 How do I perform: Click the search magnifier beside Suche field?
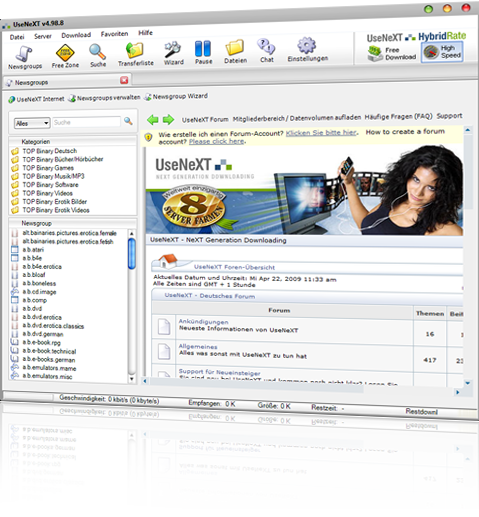[x=128, y=121]
